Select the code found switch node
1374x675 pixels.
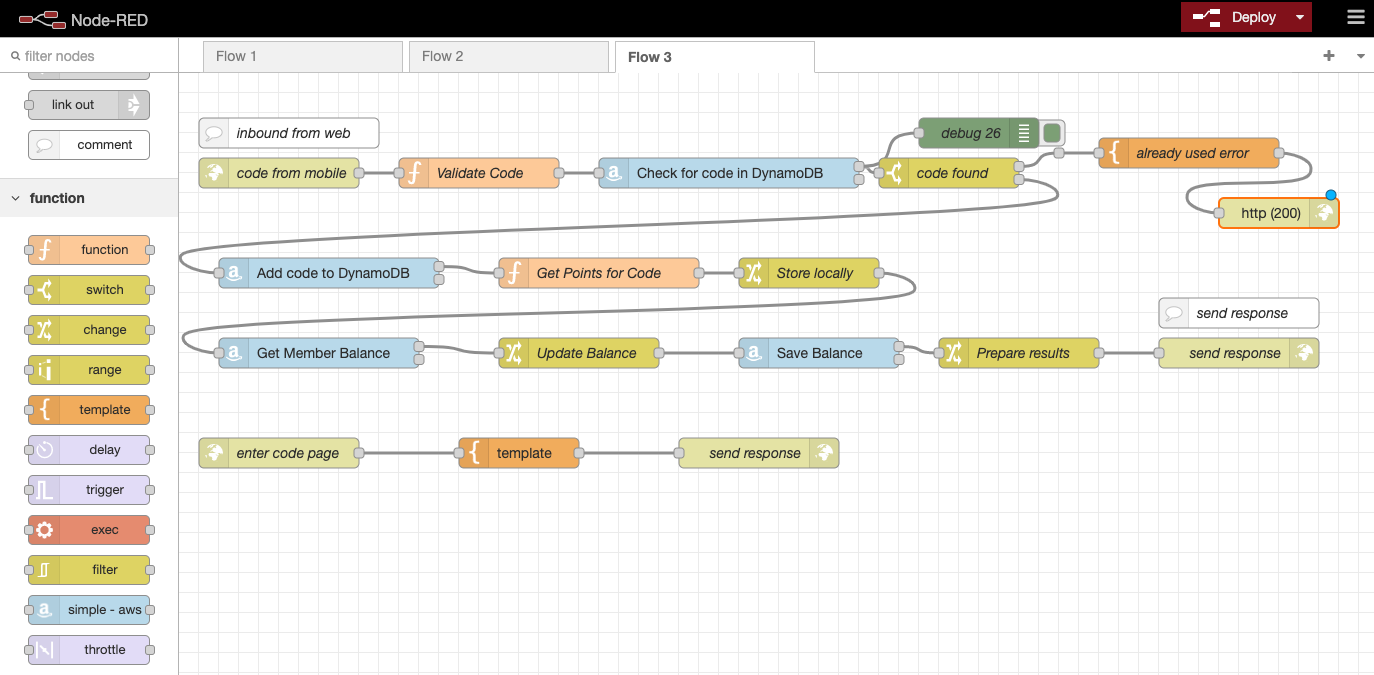949,173
